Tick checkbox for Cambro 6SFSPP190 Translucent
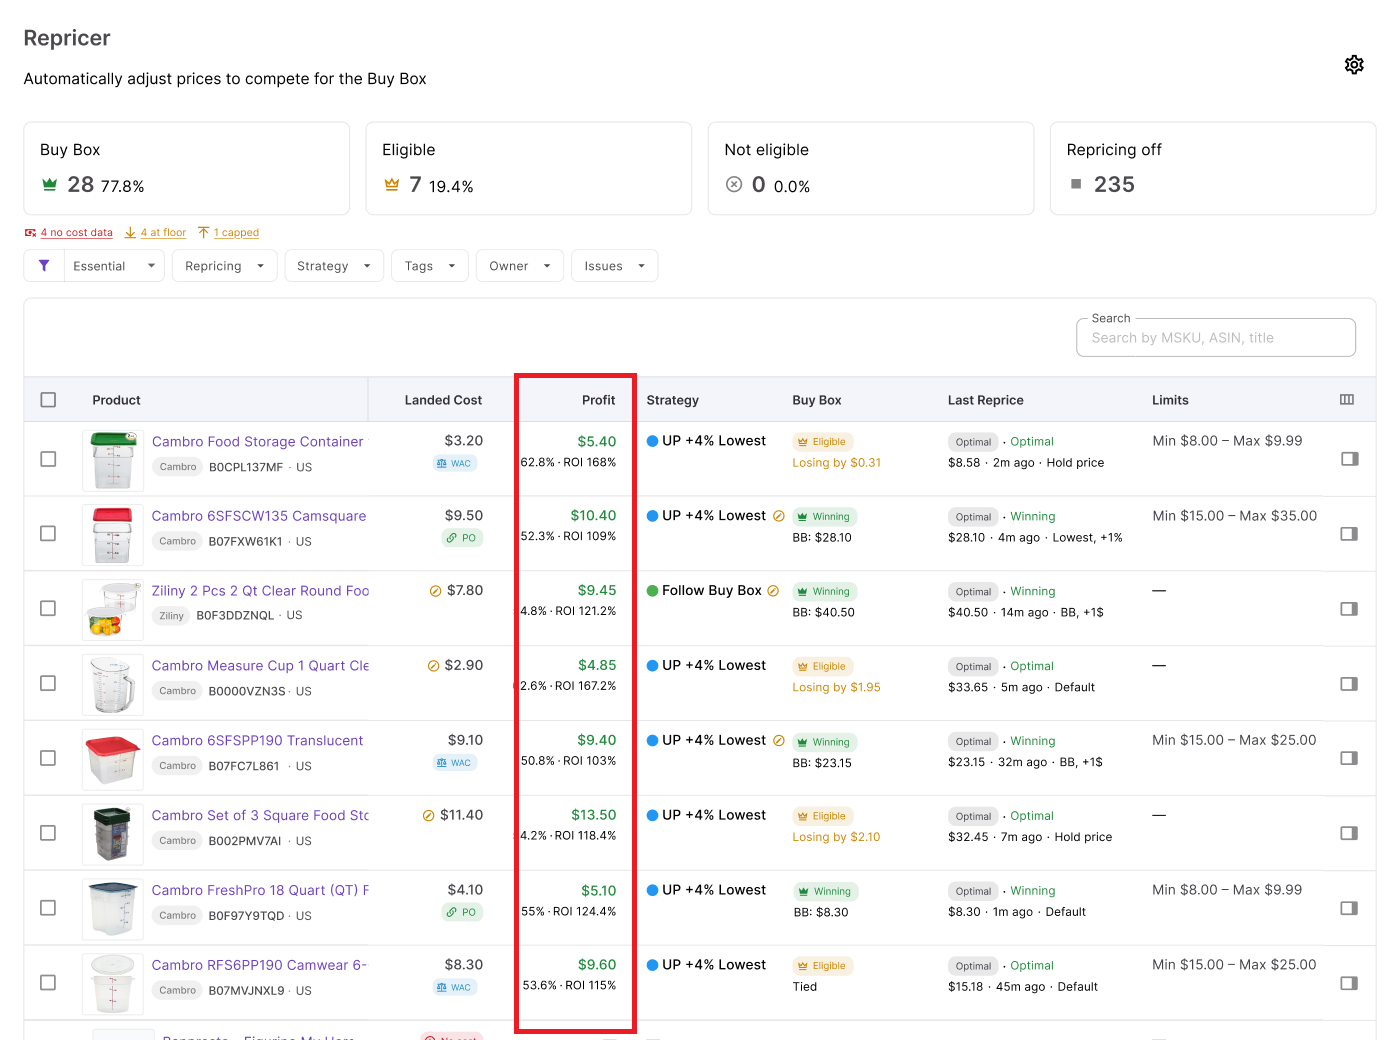 [48, 758]
